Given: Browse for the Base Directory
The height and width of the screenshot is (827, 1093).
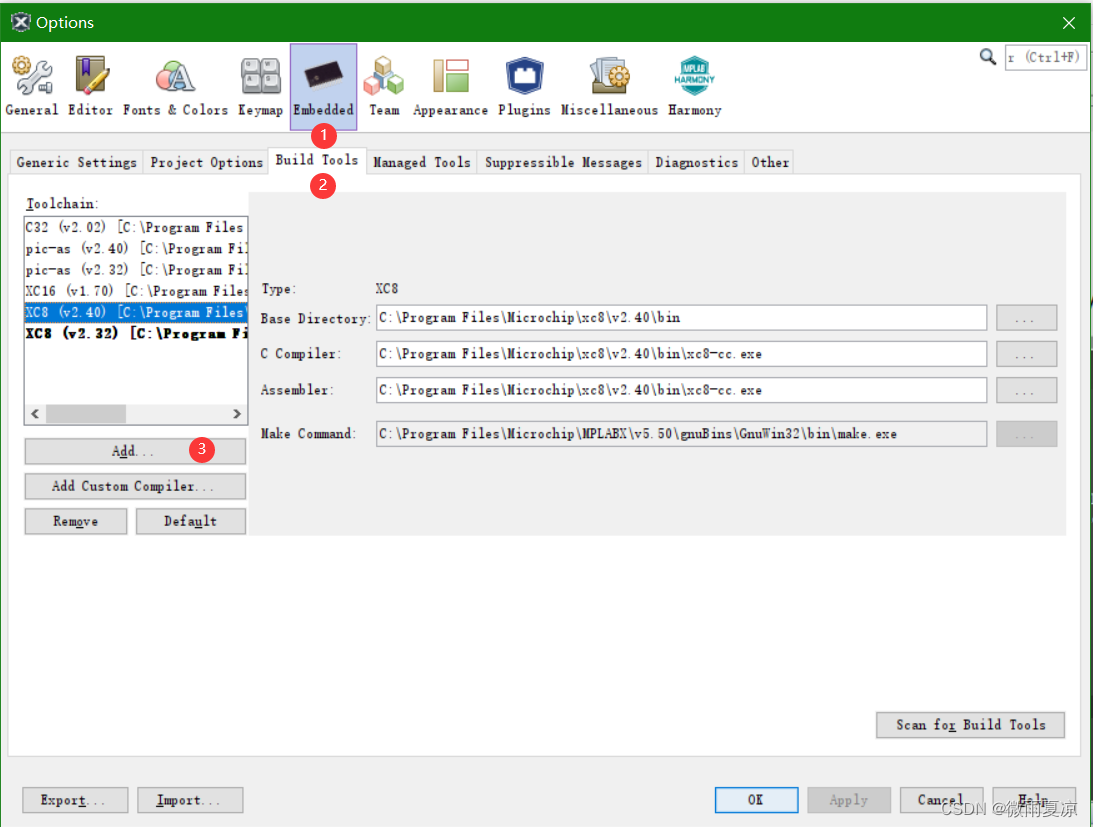Looking at the screenshot, I should (x=1026, y=318).
